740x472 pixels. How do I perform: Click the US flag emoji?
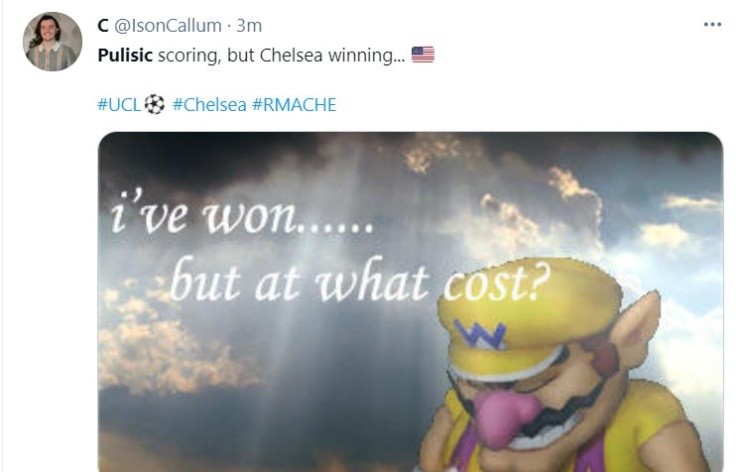click(x=423, y=55)
